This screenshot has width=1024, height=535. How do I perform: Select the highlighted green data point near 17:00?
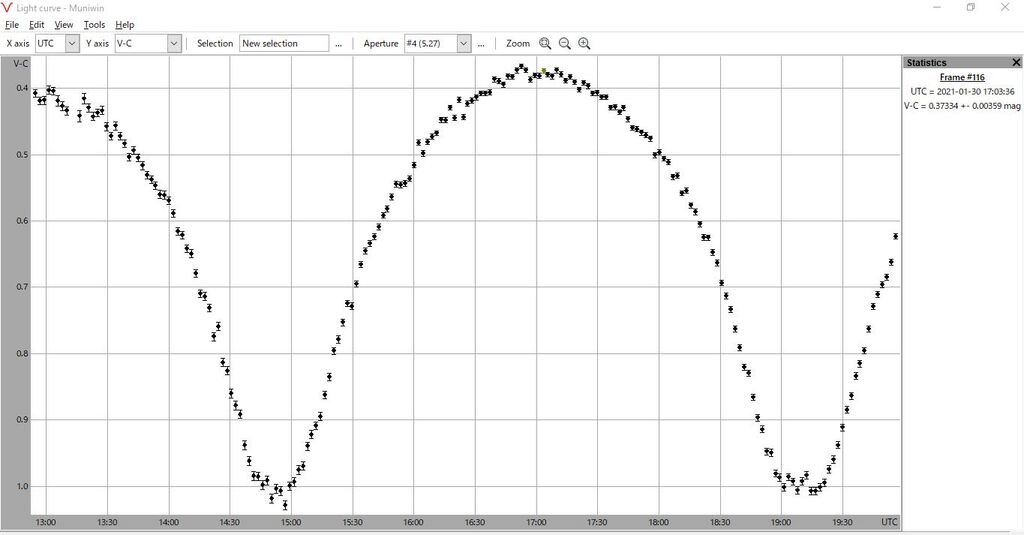pyautogui.click(x=543, y=71)
